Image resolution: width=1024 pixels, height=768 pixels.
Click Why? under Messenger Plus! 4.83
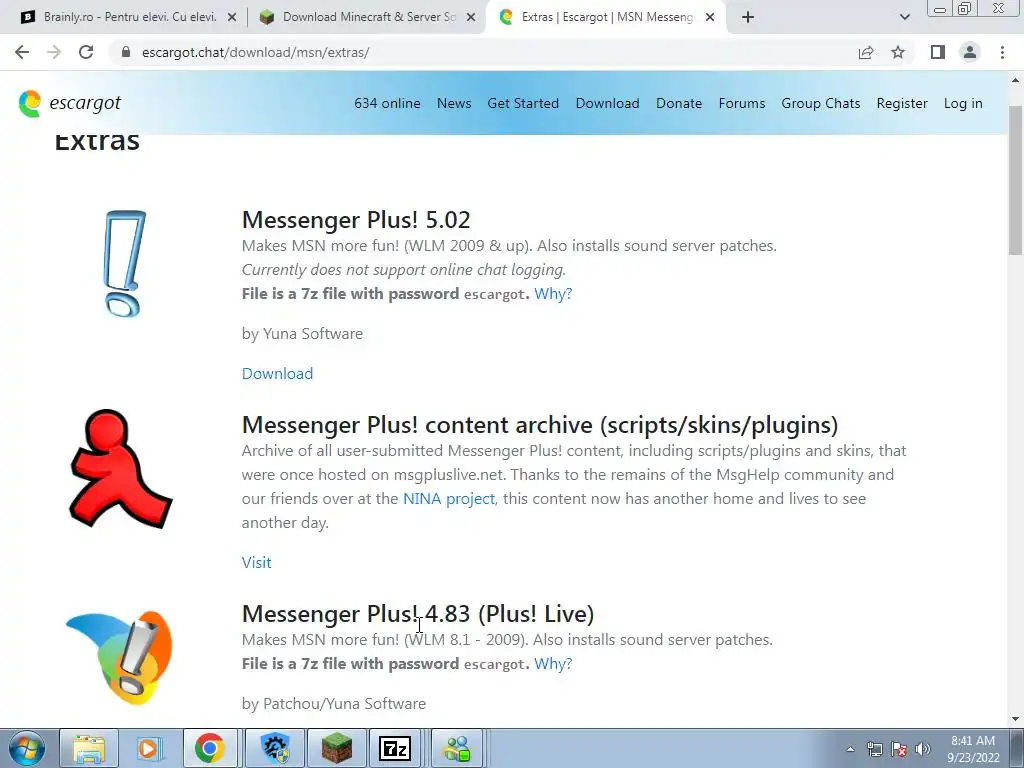(x=553, y=664)
